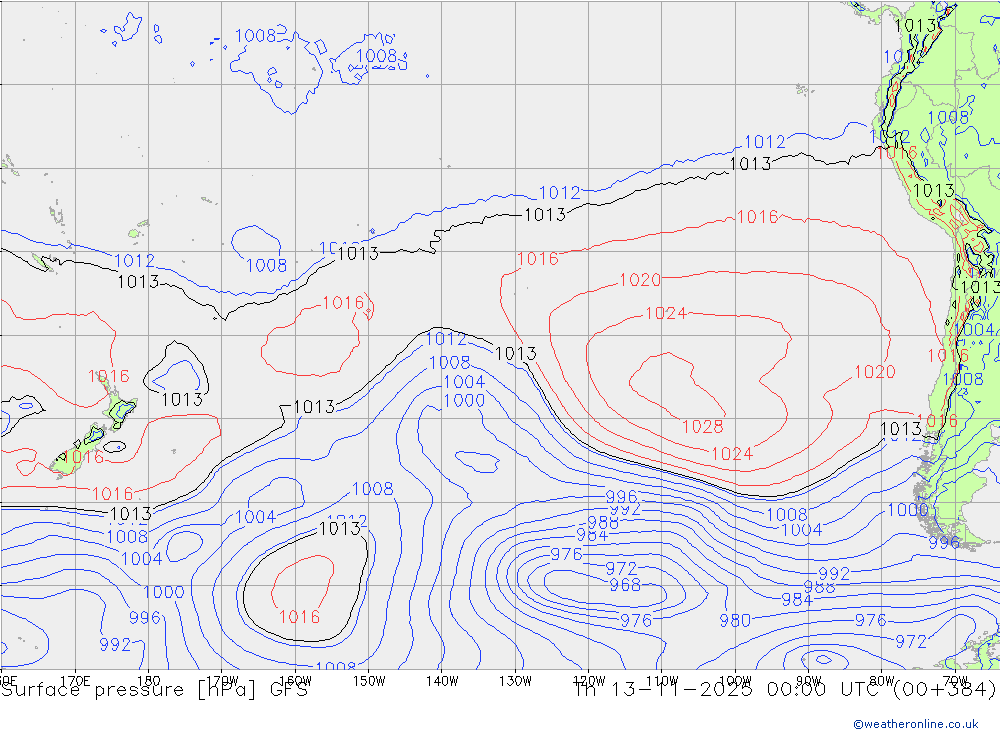Select the 110W longitude label

662,681
